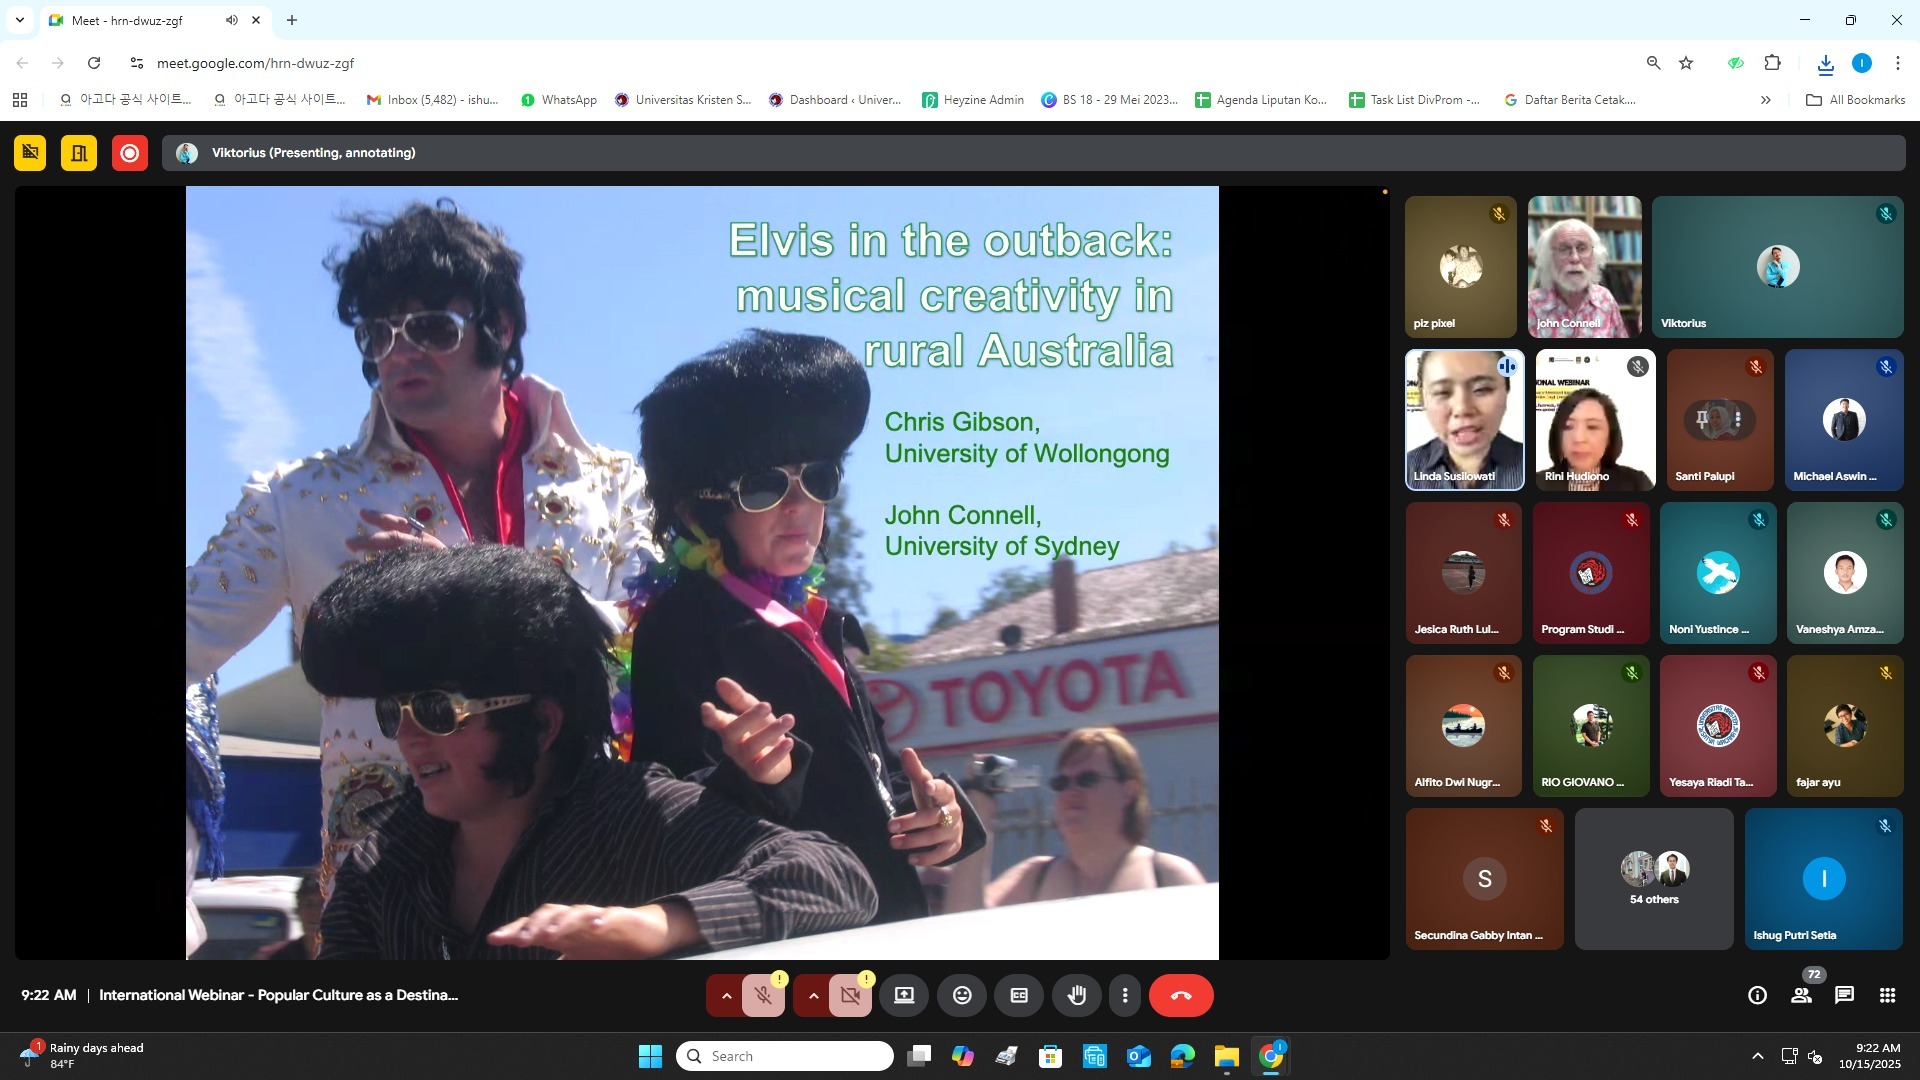
Task: Open the emoji reactions button
Action: pos(962,996)
